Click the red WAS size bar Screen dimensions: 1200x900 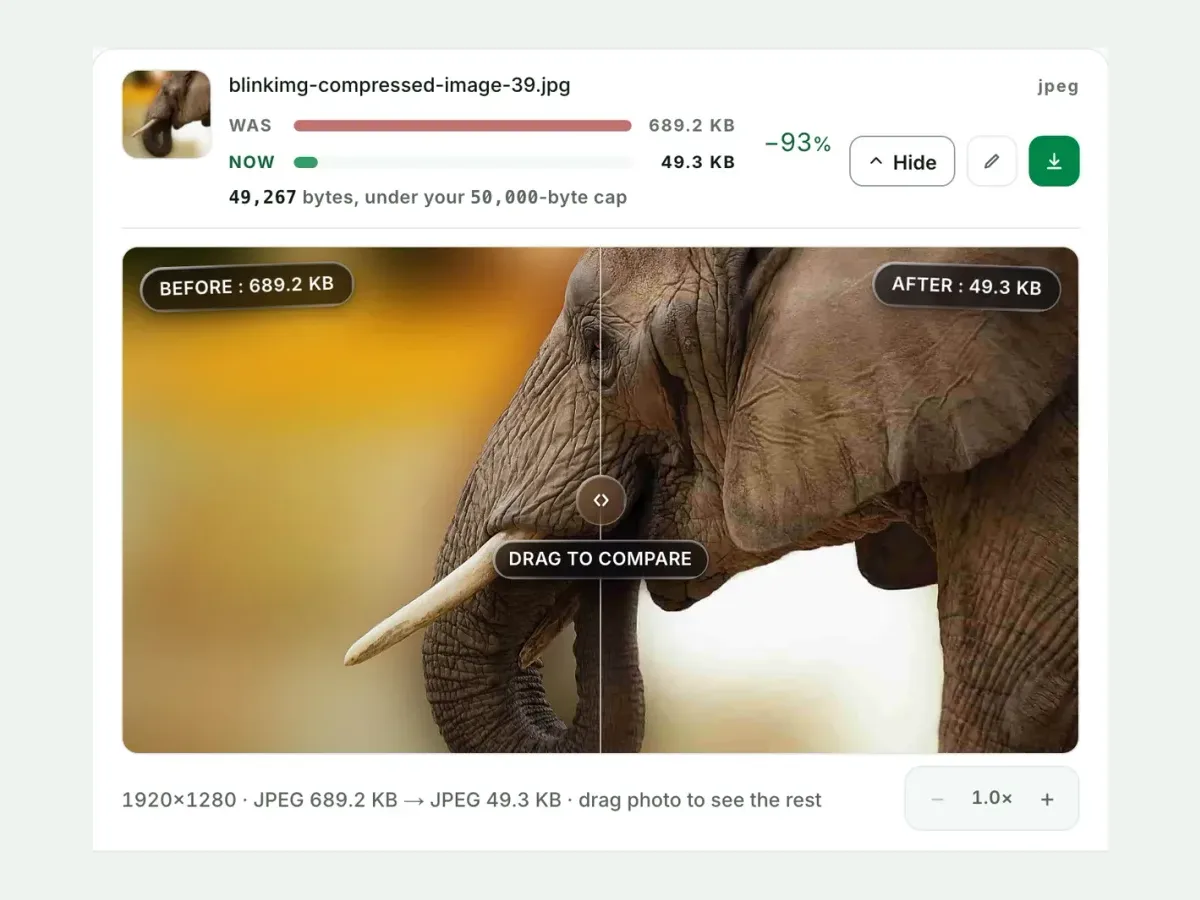(463, 126)
